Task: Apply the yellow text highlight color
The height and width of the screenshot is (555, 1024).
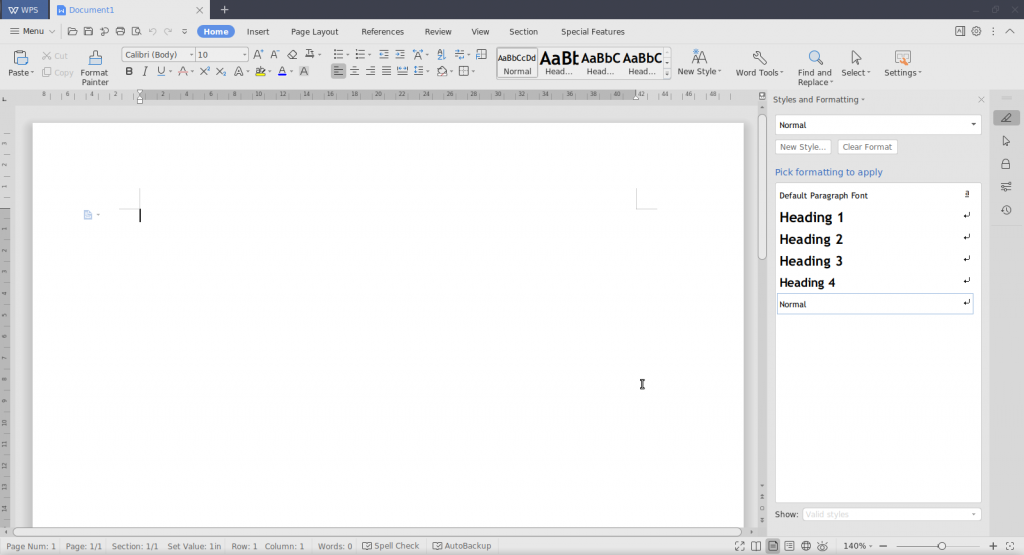Action: (x=261, y=71)
